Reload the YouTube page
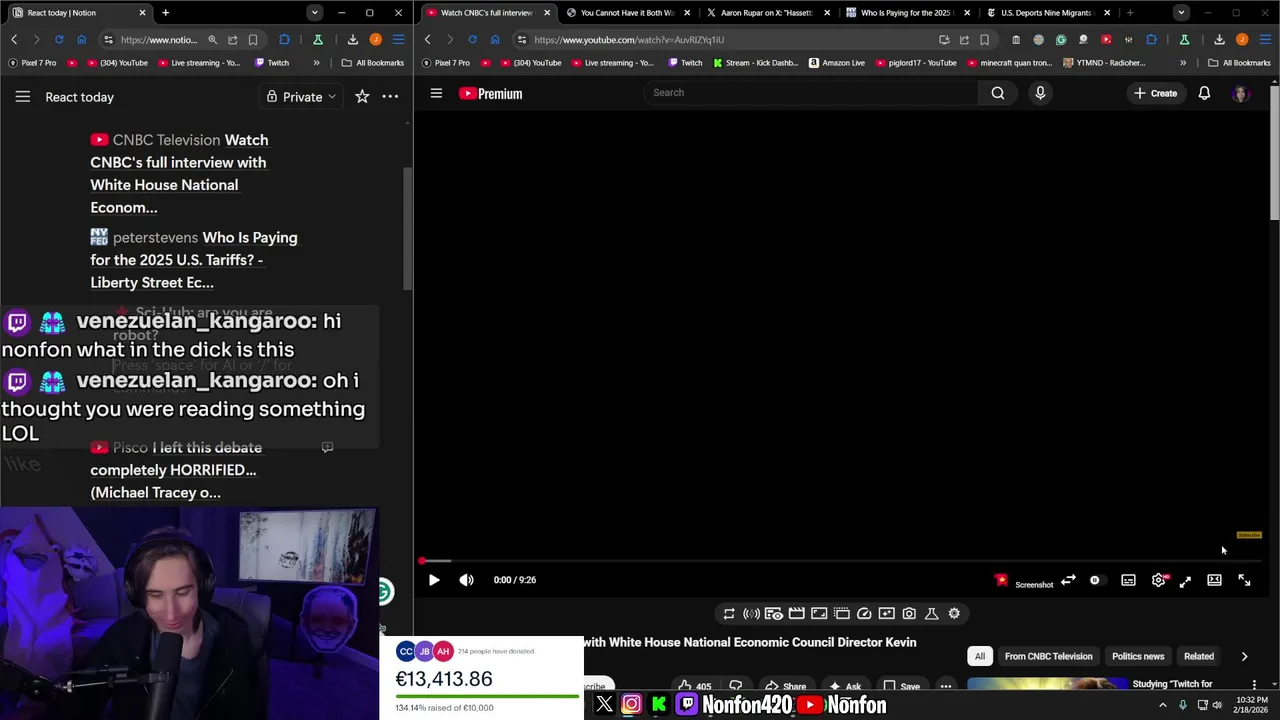 [472, 40]
